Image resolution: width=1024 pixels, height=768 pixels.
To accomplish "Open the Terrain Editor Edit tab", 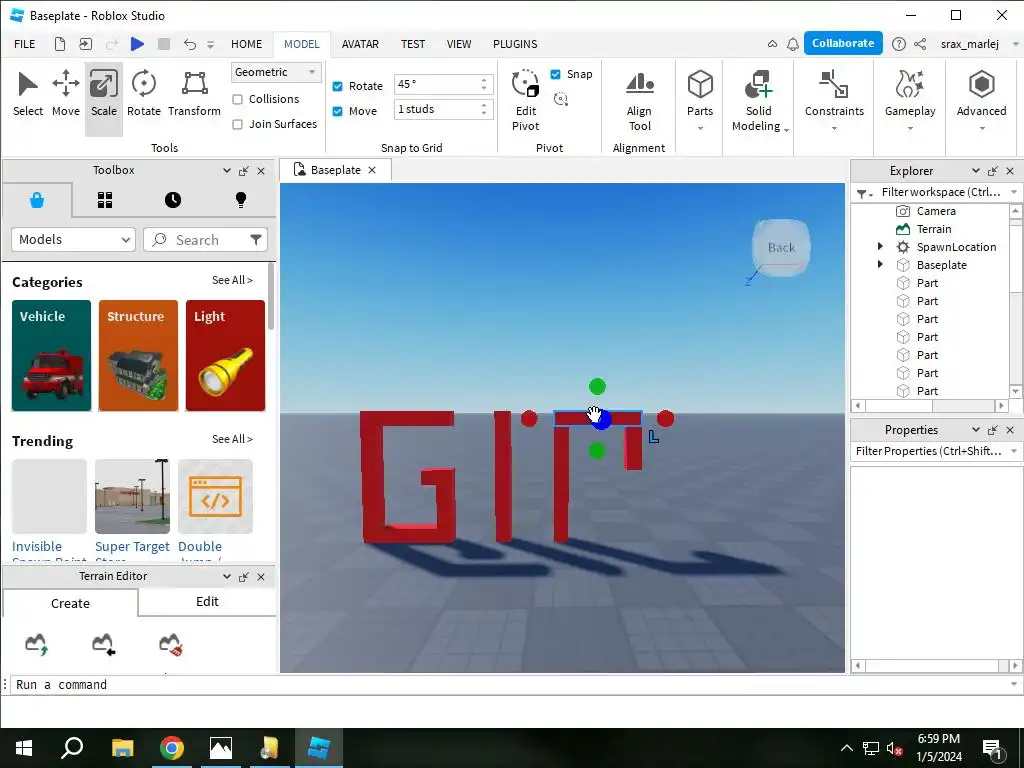I will (x=207, y=602).
